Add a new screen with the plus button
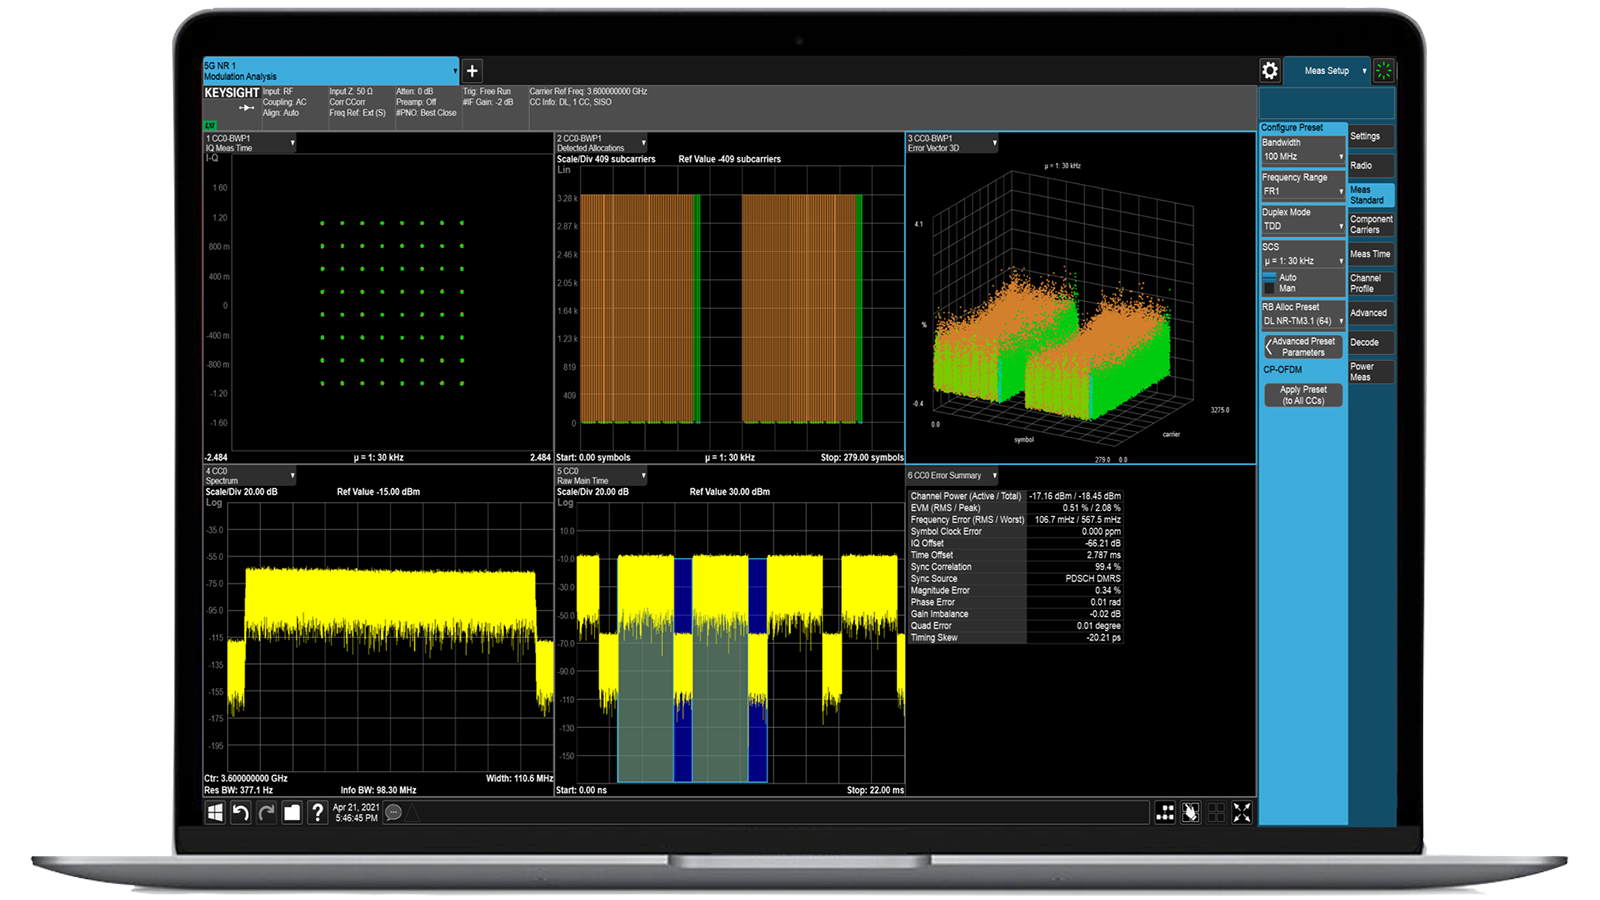Screen dimensions: 1600x900 coord(472,71)
